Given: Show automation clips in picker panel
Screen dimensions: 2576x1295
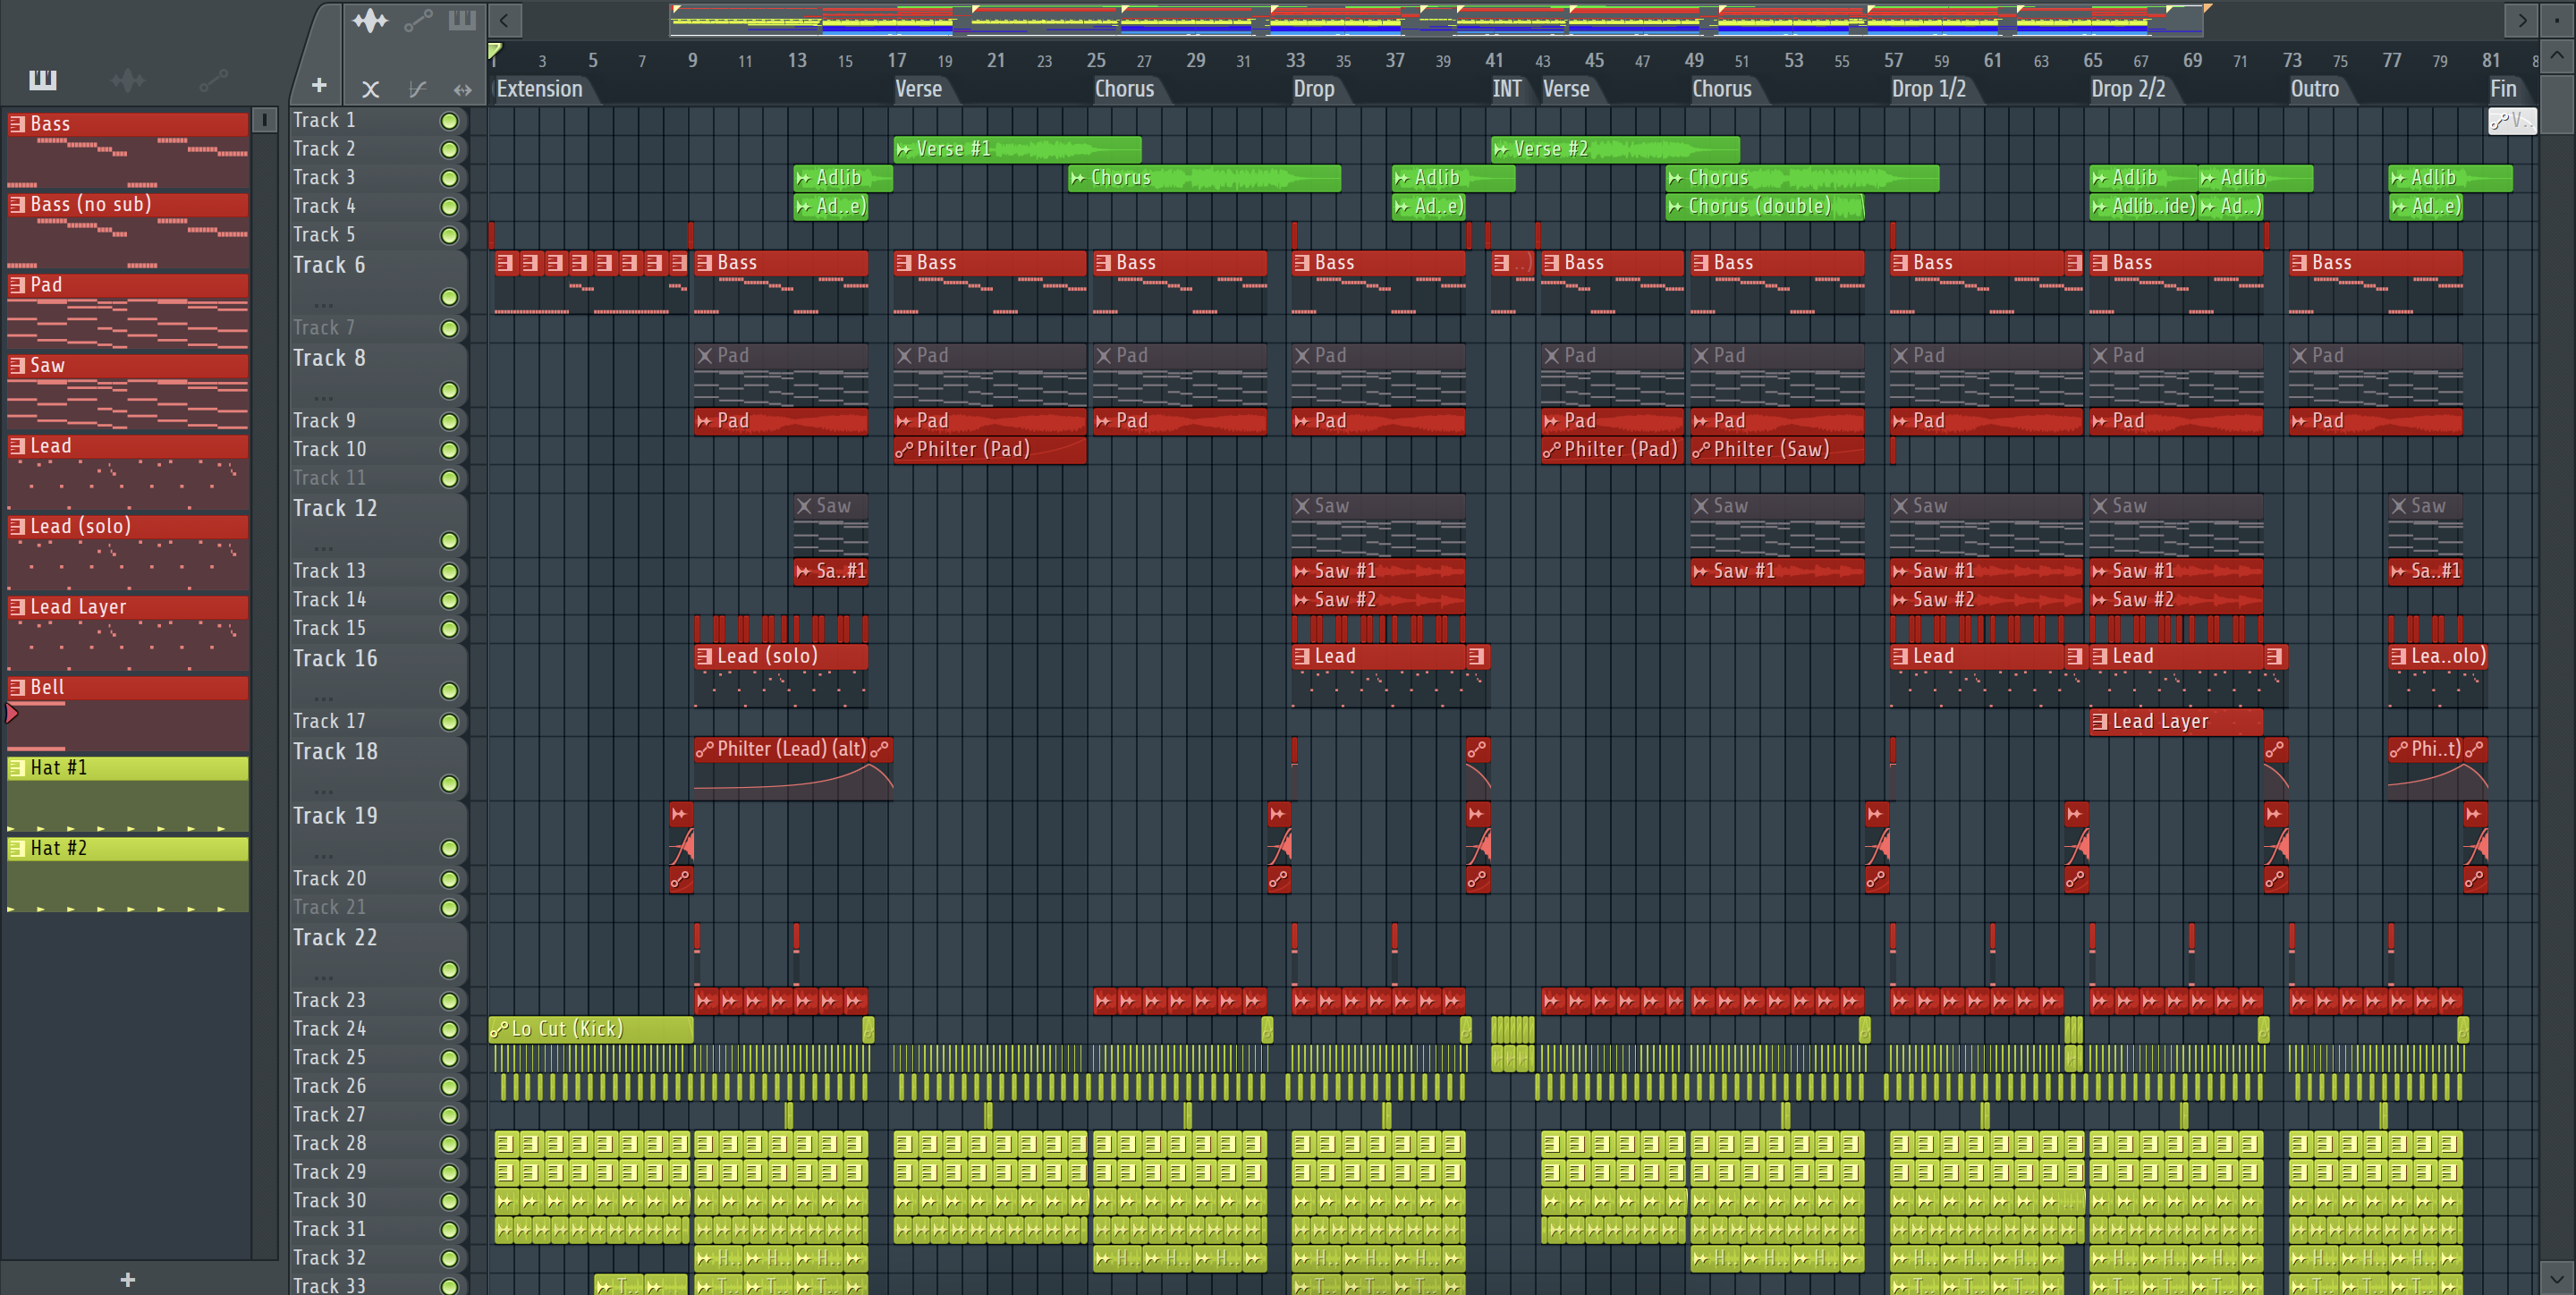Looking at the screenshot, I should [x=213, y=80].
